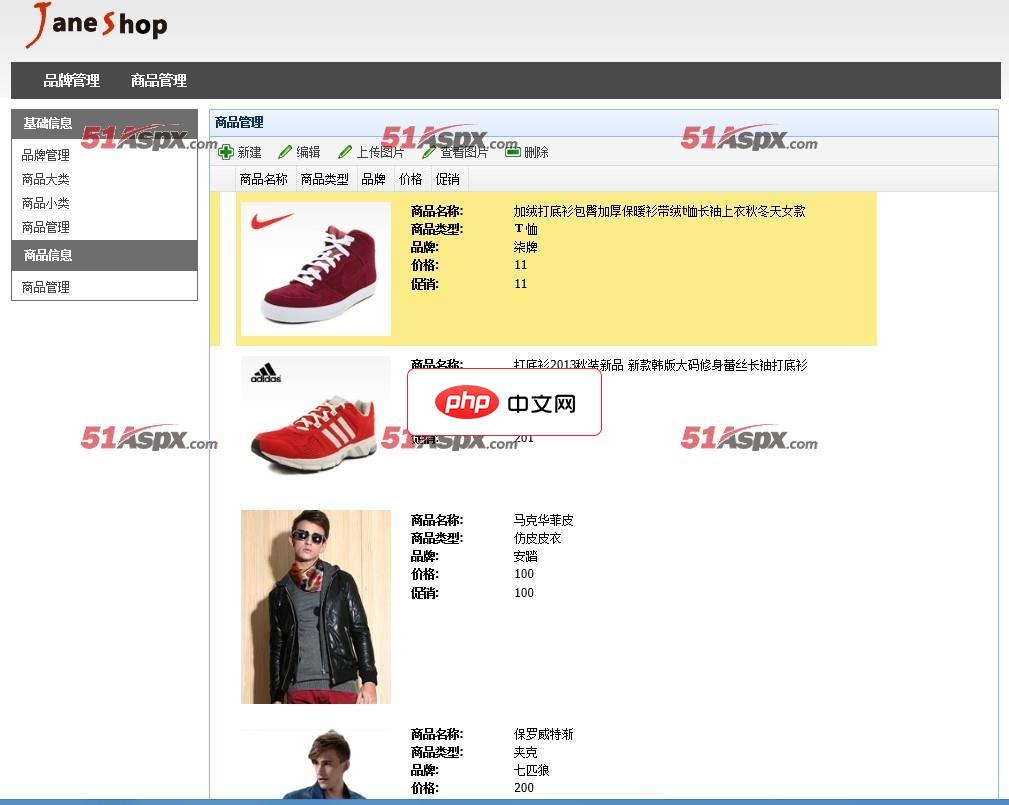Select 品牌管理 link in the sidebar
Screen dimensions: 1009x805
coord(46,155)
